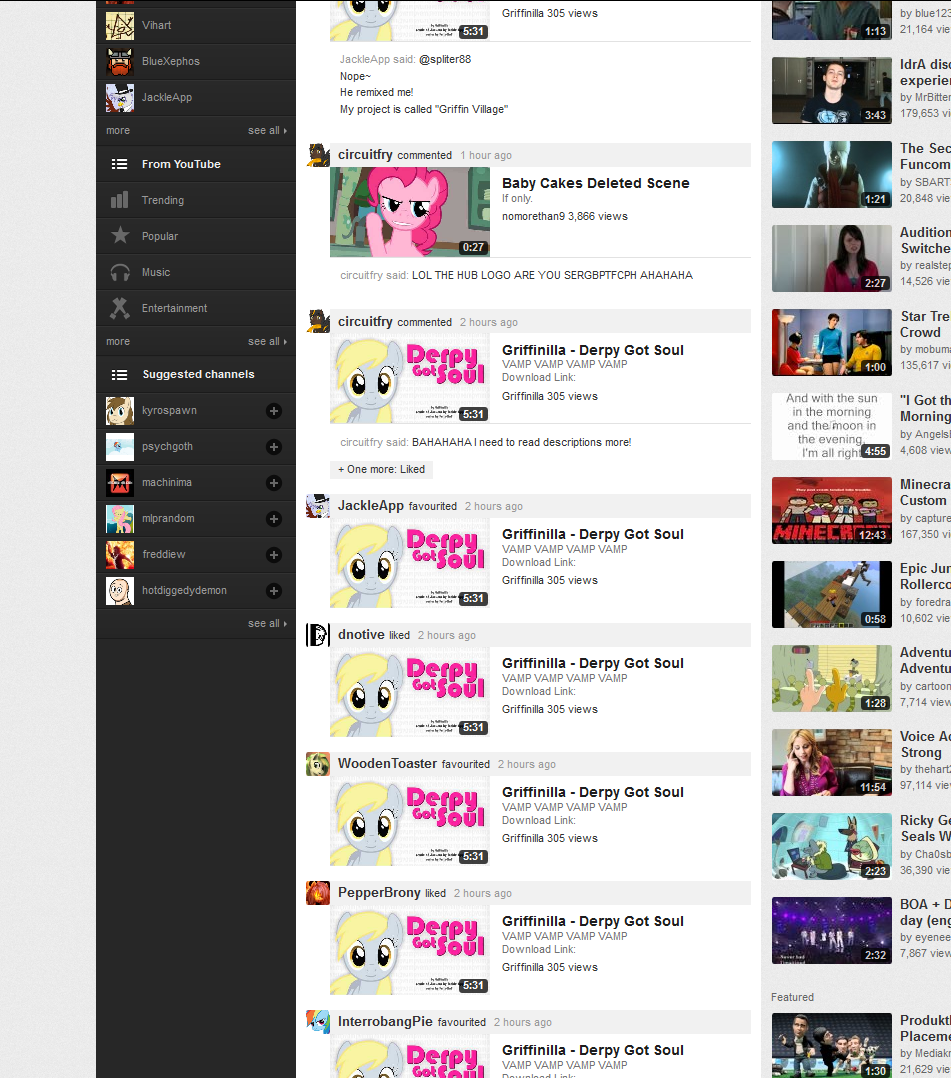Open kyrospawn channel avatar

120,411
